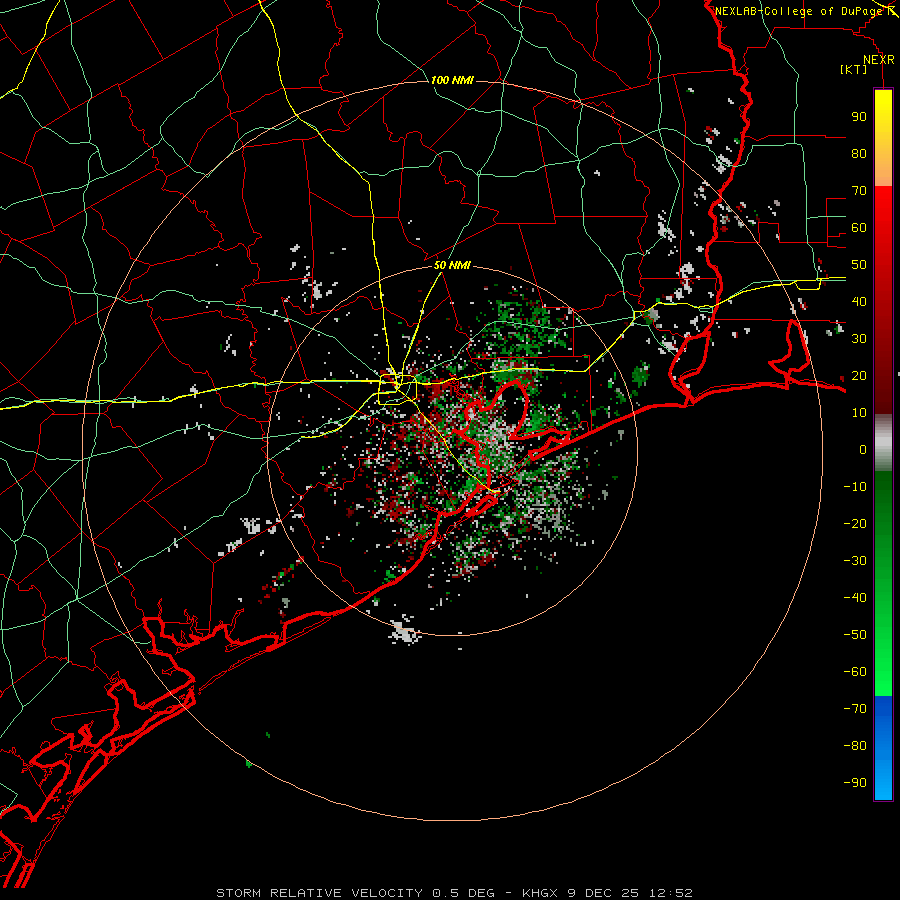This screenshot has height=900, width=900.
Task: Click the 50 NMI range ring label
Action: (x=452, y=265)
